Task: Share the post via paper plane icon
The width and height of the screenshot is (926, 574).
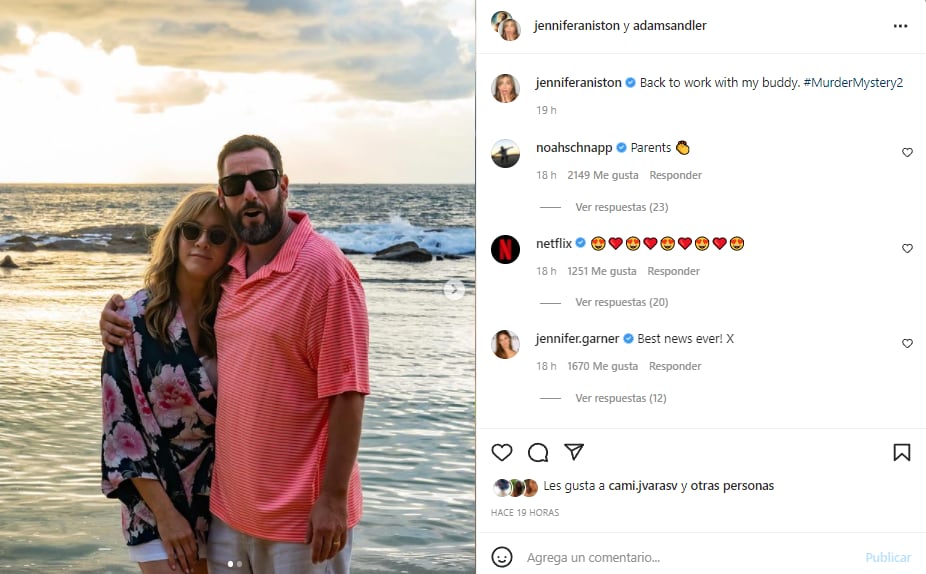Action: point(574,453)
